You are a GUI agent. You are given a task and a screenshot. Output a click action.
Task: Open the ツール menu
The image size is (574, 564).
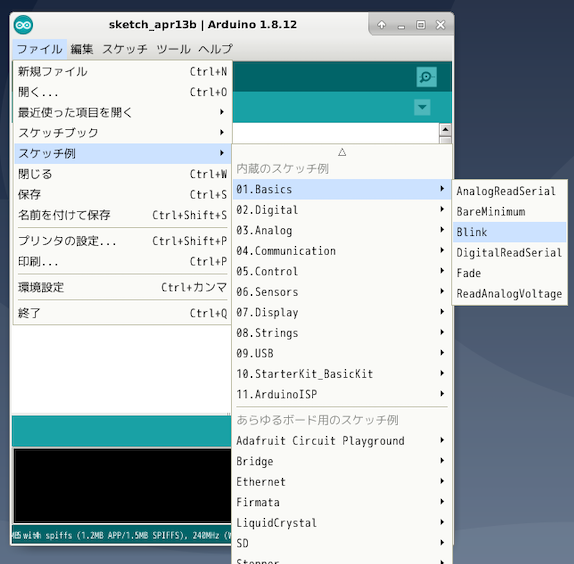(173, 49)
